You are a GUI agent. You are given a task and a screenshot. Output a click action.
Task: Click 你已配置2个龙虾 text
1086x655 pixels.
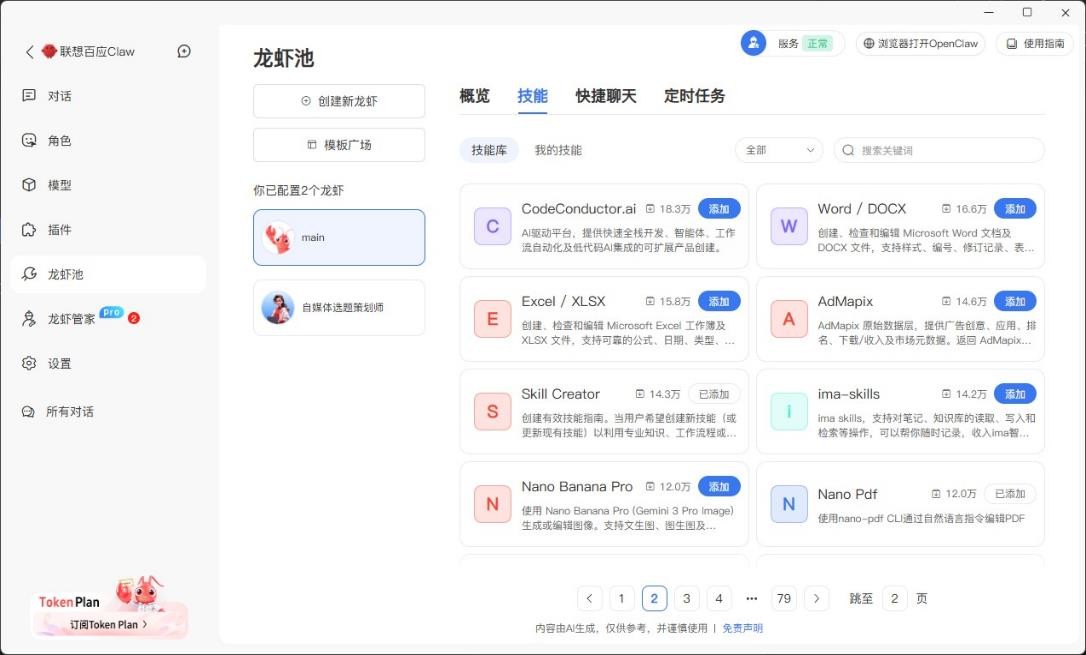tap(299, 190)
